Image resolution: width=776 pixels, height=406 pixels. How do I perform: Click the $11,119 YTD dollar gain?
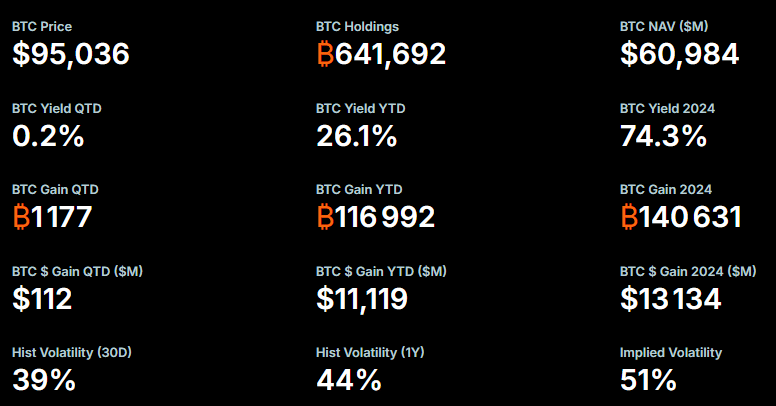[x=364, y=298]
